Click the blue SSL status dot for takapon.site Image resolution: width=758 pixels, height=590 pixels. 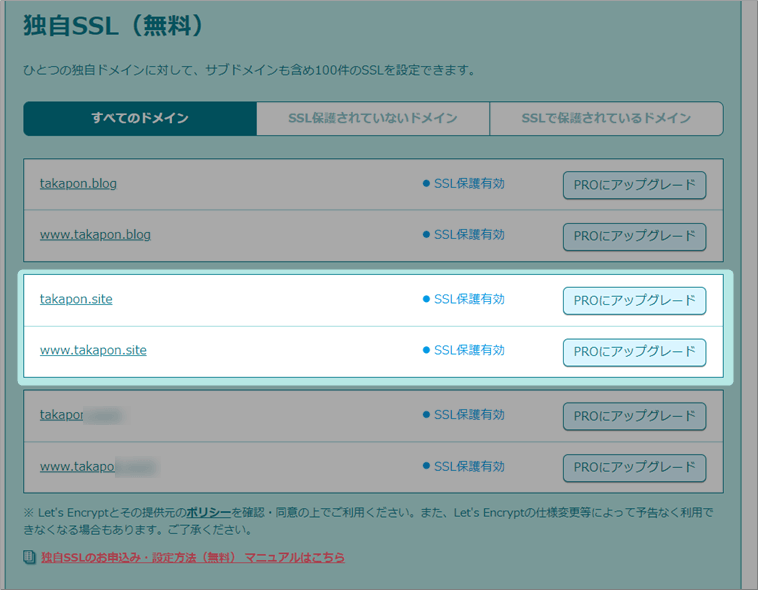426,299
